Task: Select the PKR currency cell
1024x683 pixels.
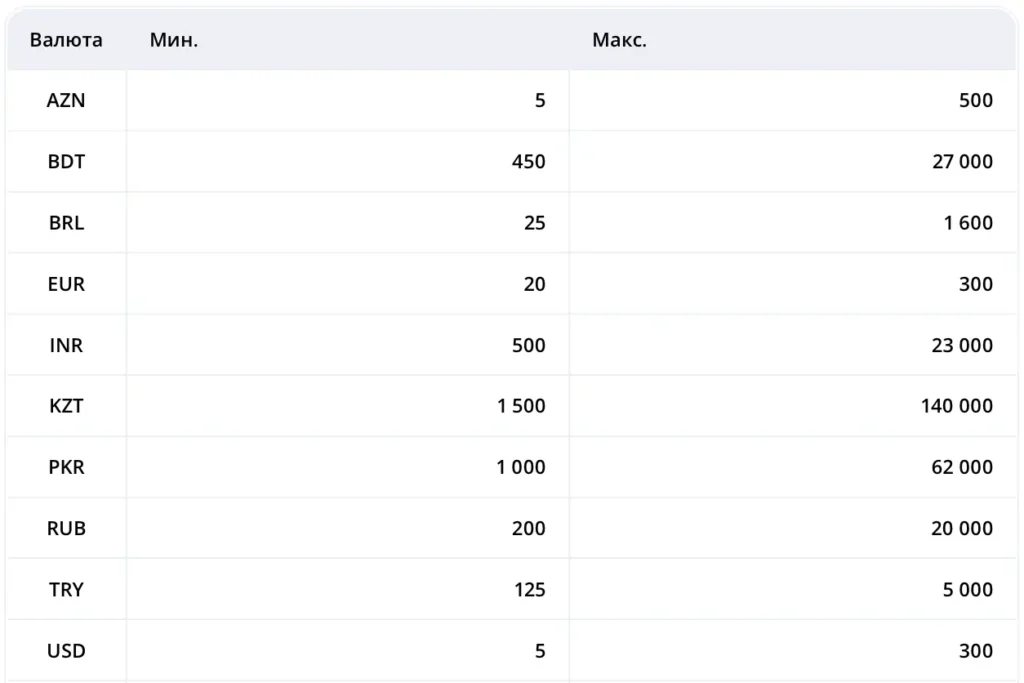Action: (66, 467)
